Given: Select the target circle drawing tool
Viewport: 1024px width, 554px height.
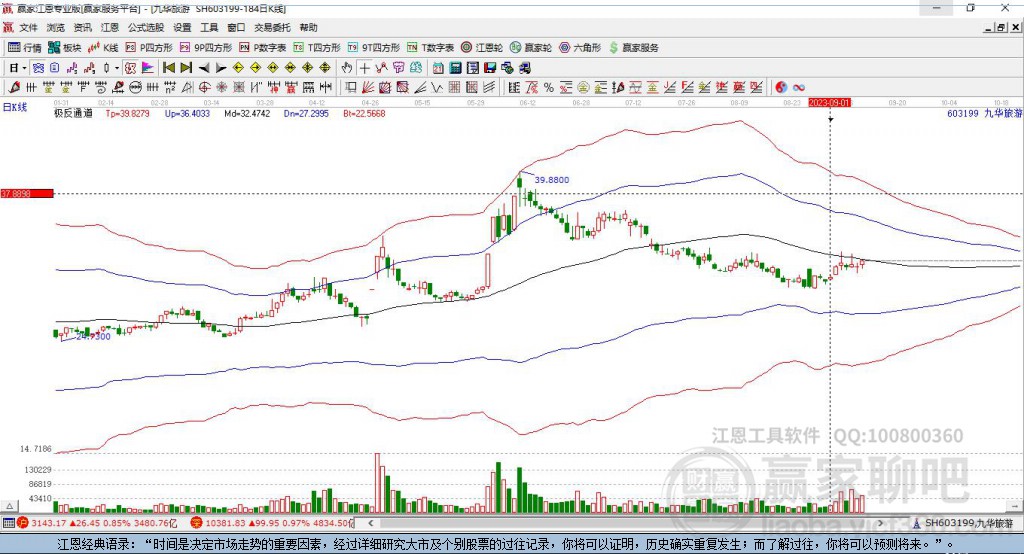Looking at the screenshot, I should click(204, 88).
